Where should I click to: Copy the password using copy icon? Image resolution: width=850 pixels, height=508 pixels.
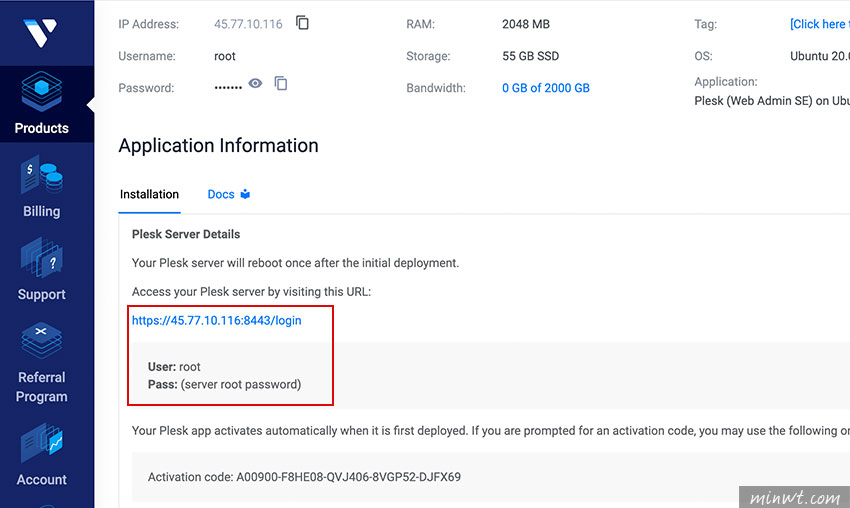click(281, 83)
